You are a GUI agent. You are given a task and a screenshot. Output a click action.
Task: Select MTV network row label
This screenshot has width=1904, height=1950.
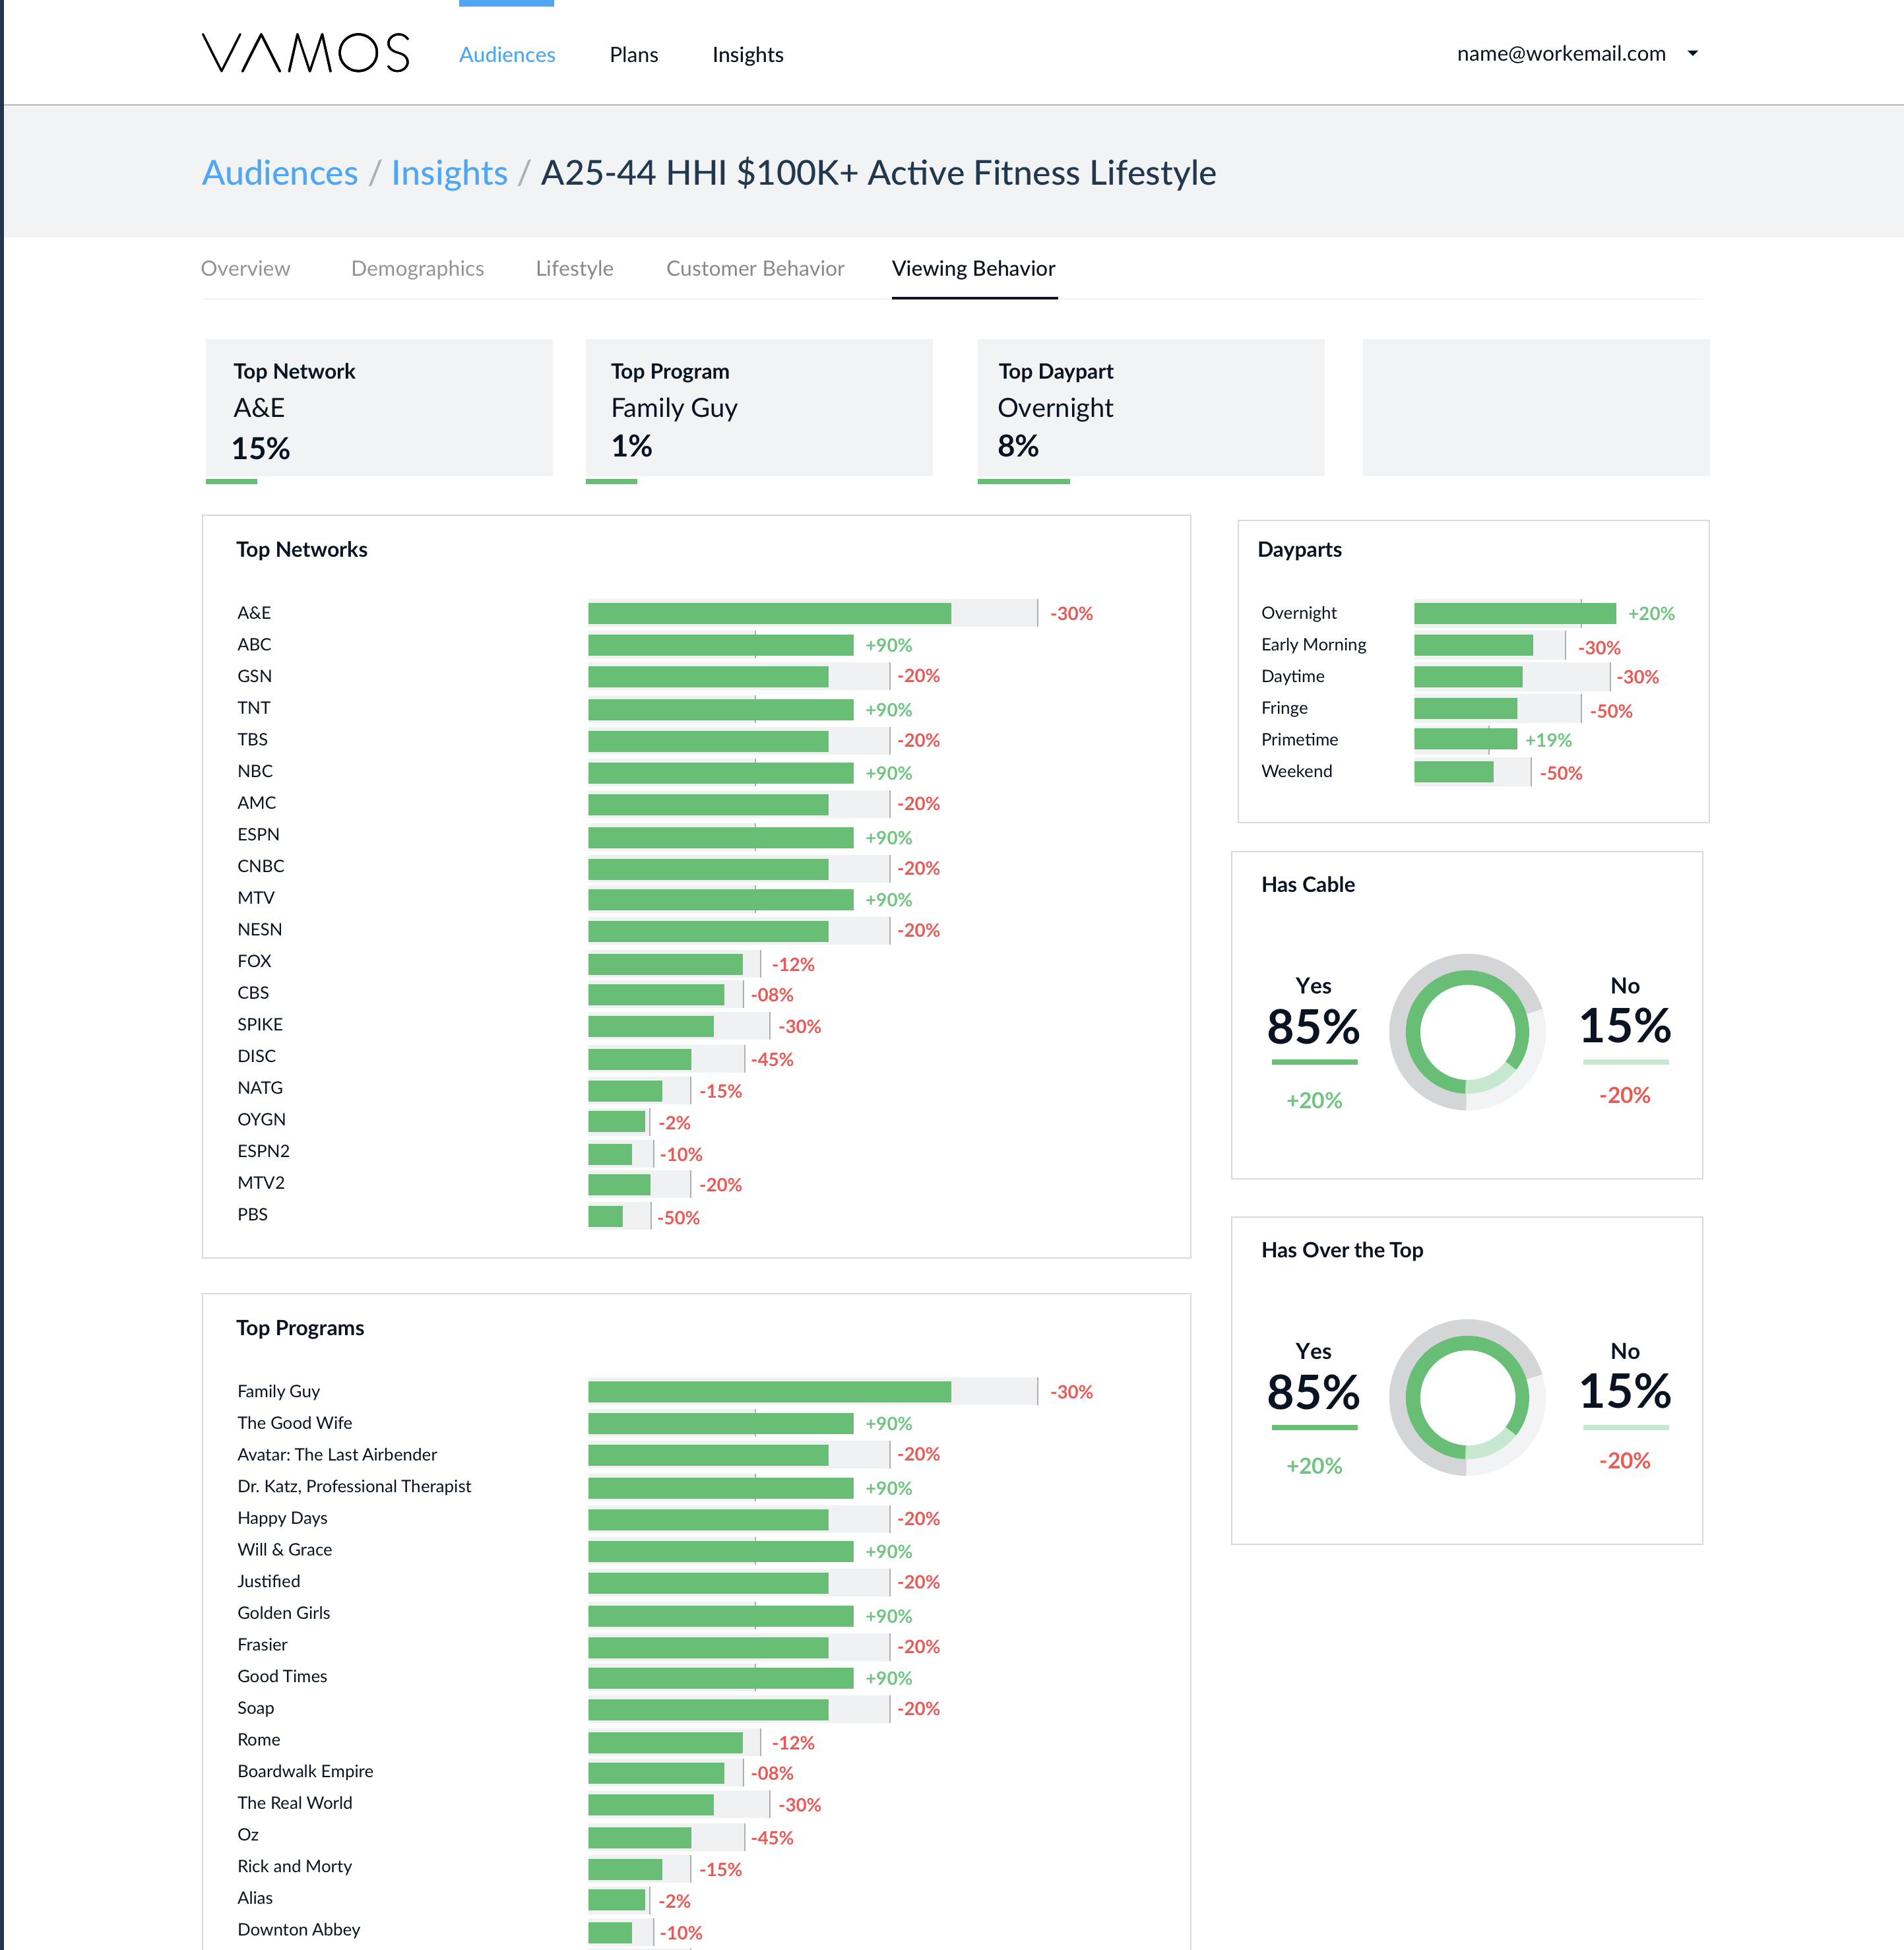pyautogui.click(x=255, y=898)
